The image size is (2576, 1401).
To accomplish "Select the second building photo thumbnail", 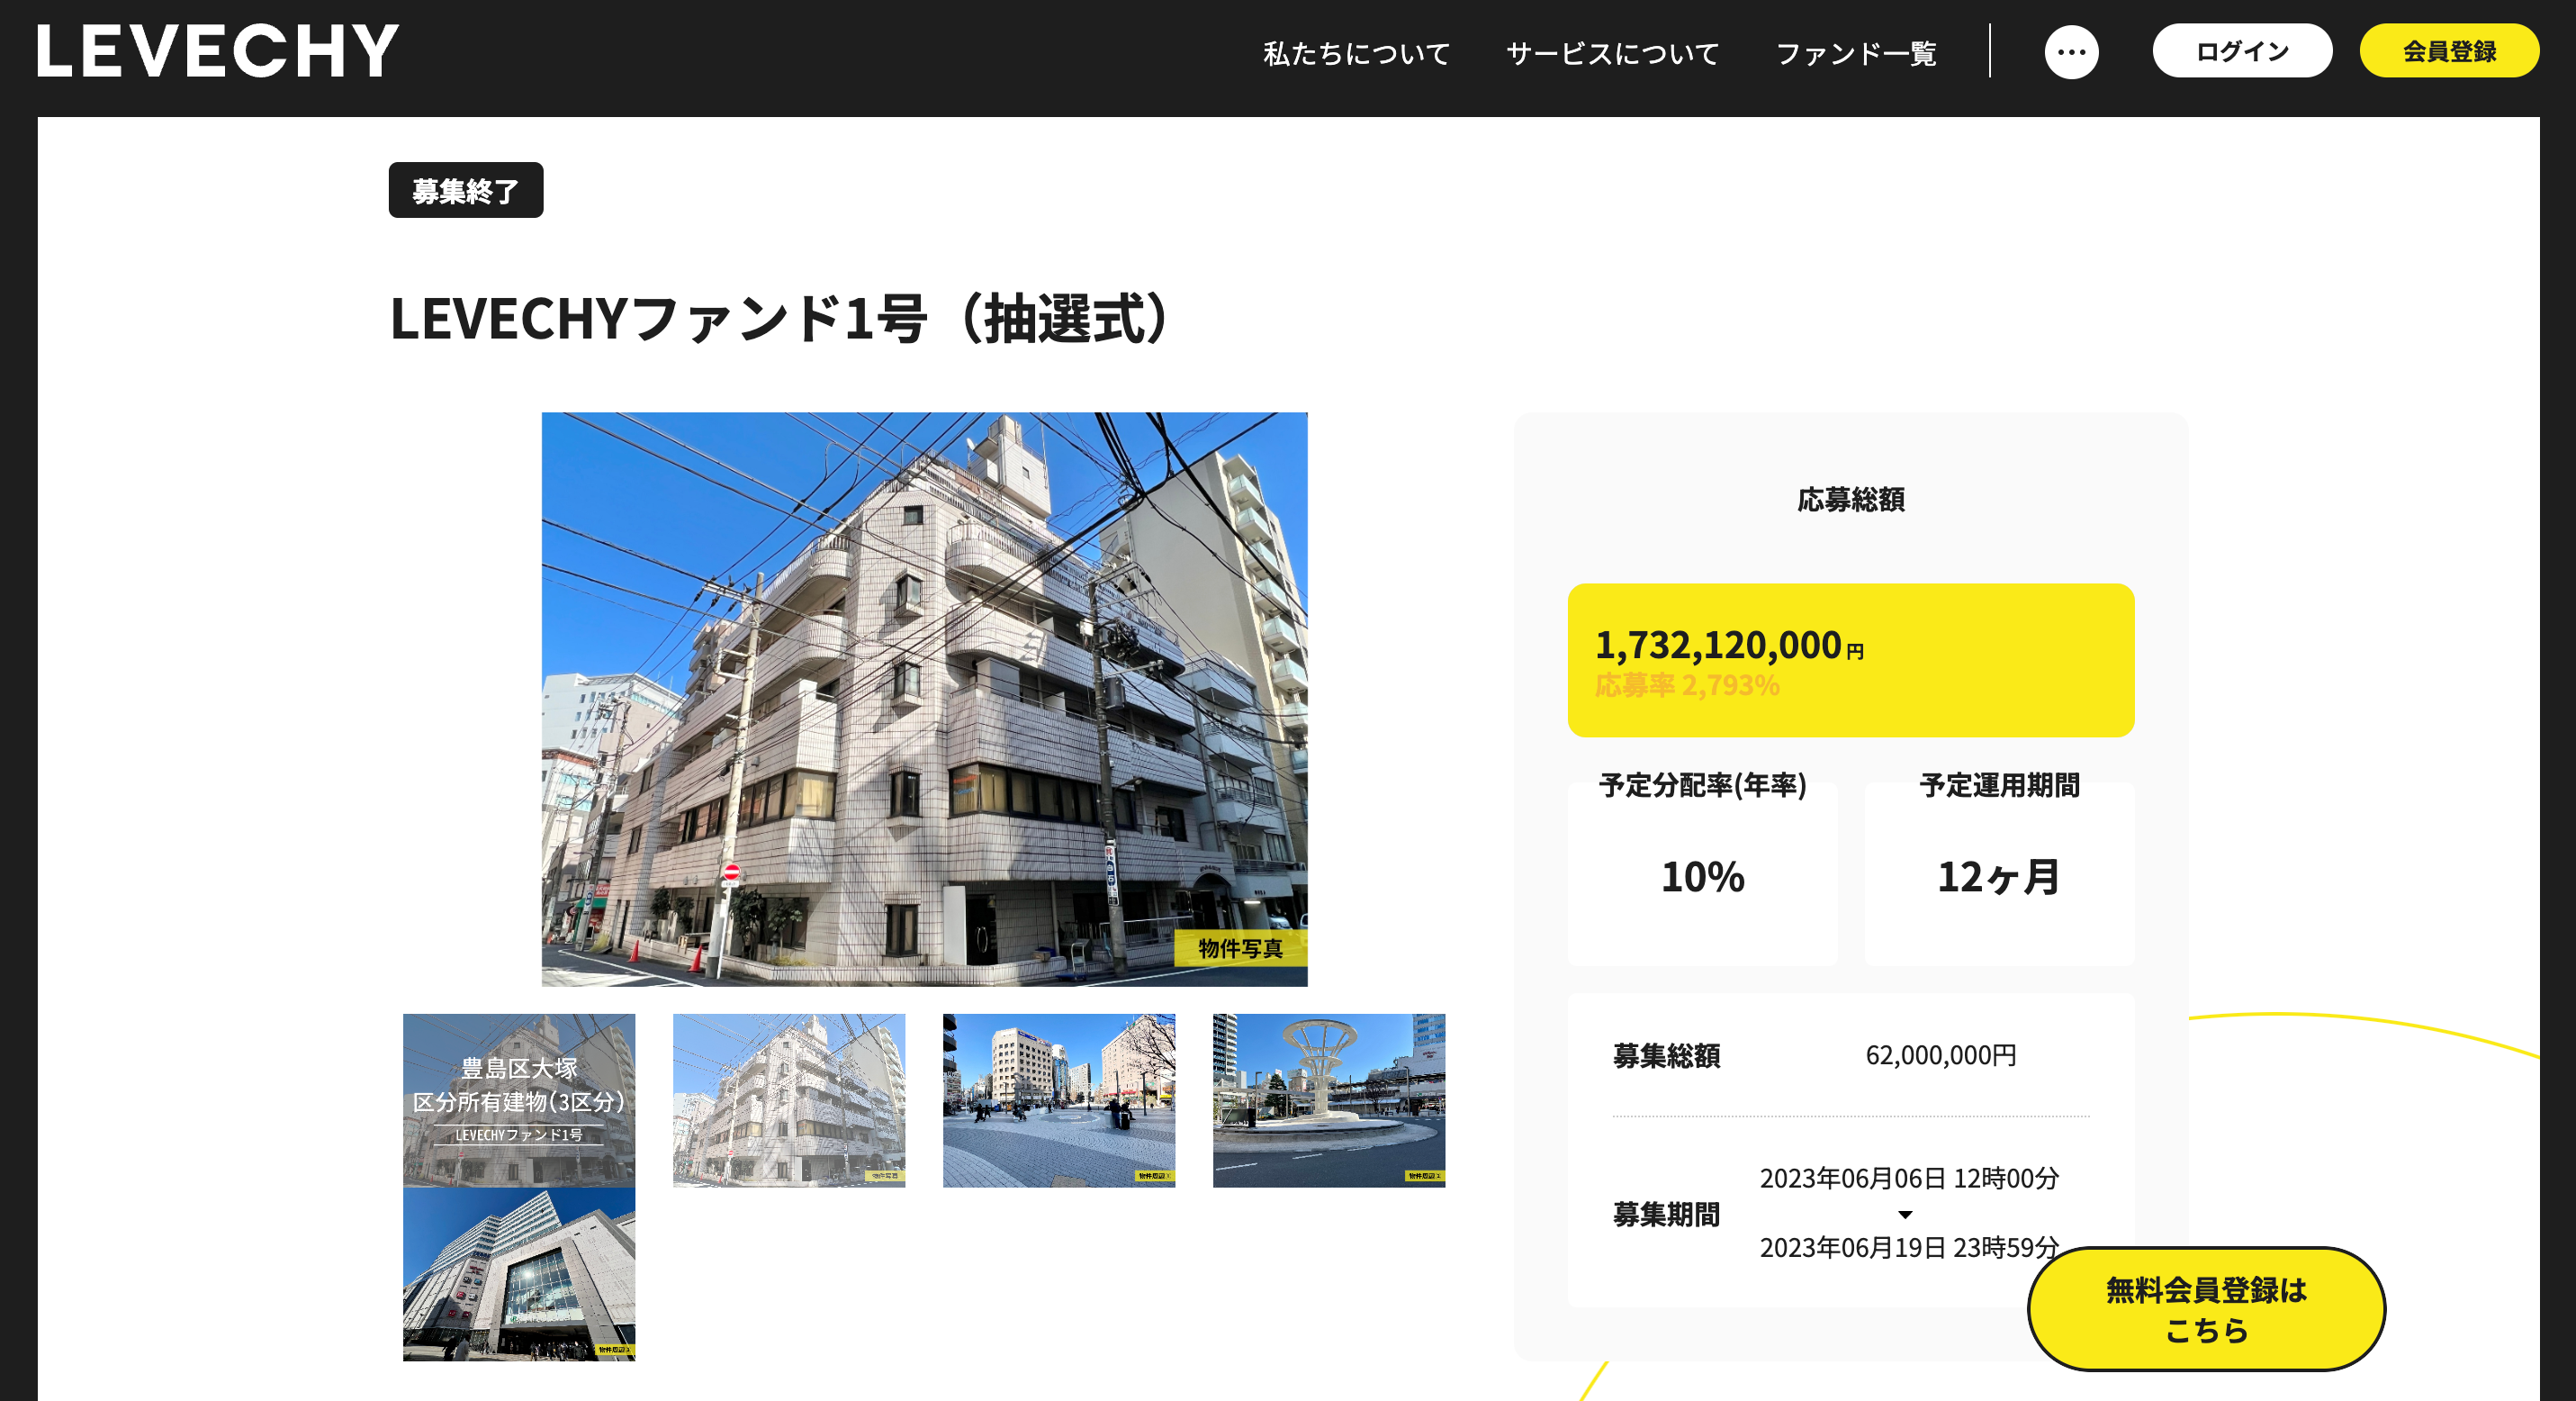I will tap(789, 1100).
